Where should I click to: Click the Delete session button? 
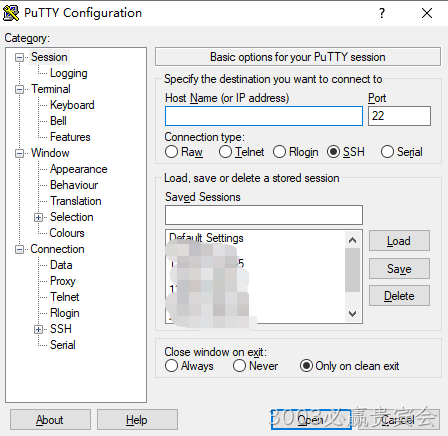tap(399, 296)
